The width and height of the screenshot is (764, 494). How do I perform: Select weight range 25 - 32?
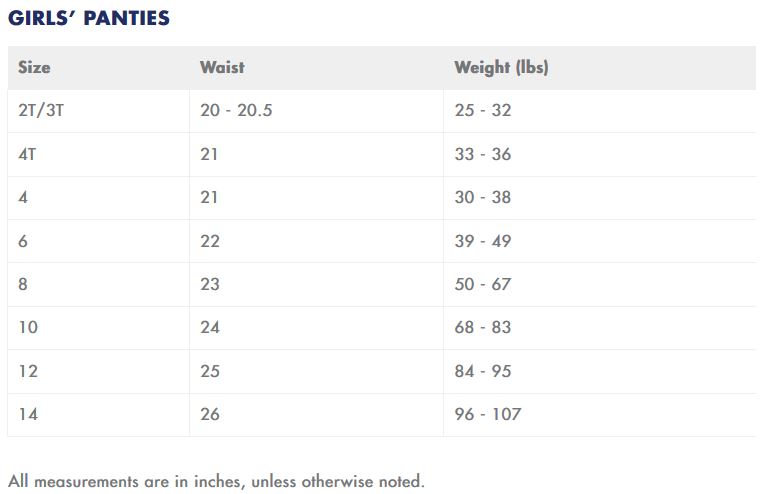pyautogui.click(x=483, y=110)
